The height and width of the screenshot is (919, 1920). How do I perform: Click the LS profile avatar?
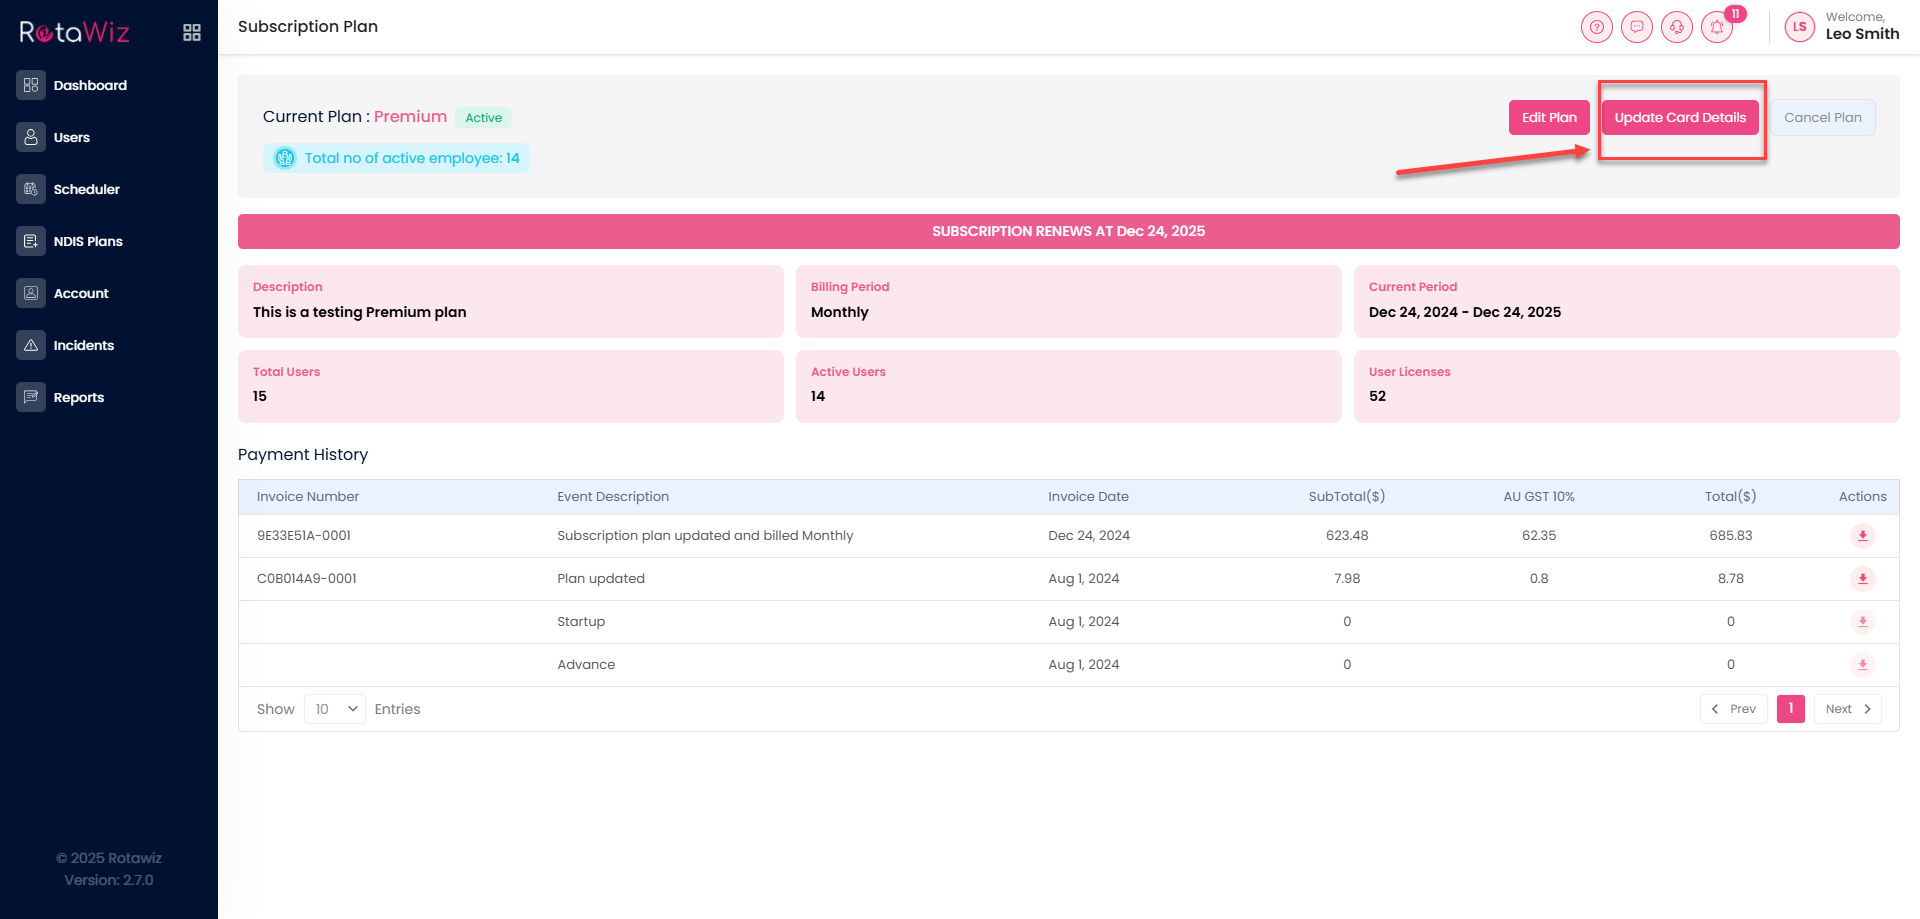1800,27
